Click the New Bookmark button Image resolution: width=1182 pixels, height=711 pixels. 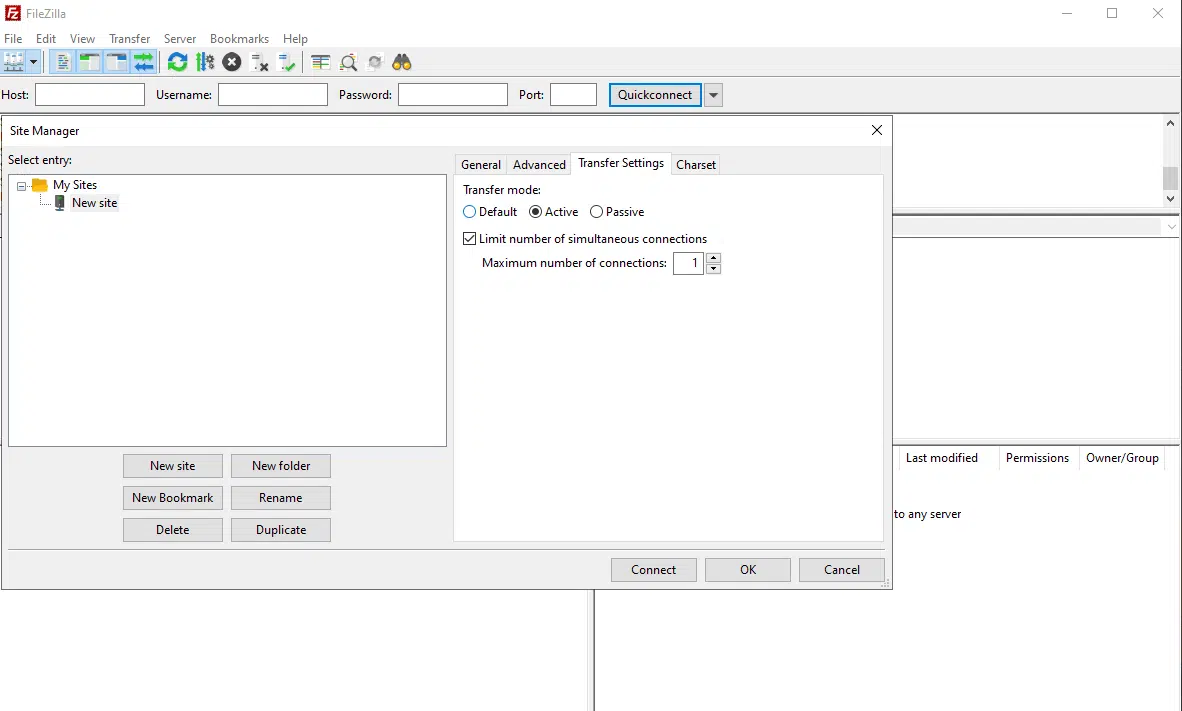pyautogui.click(x=173, y=498)
